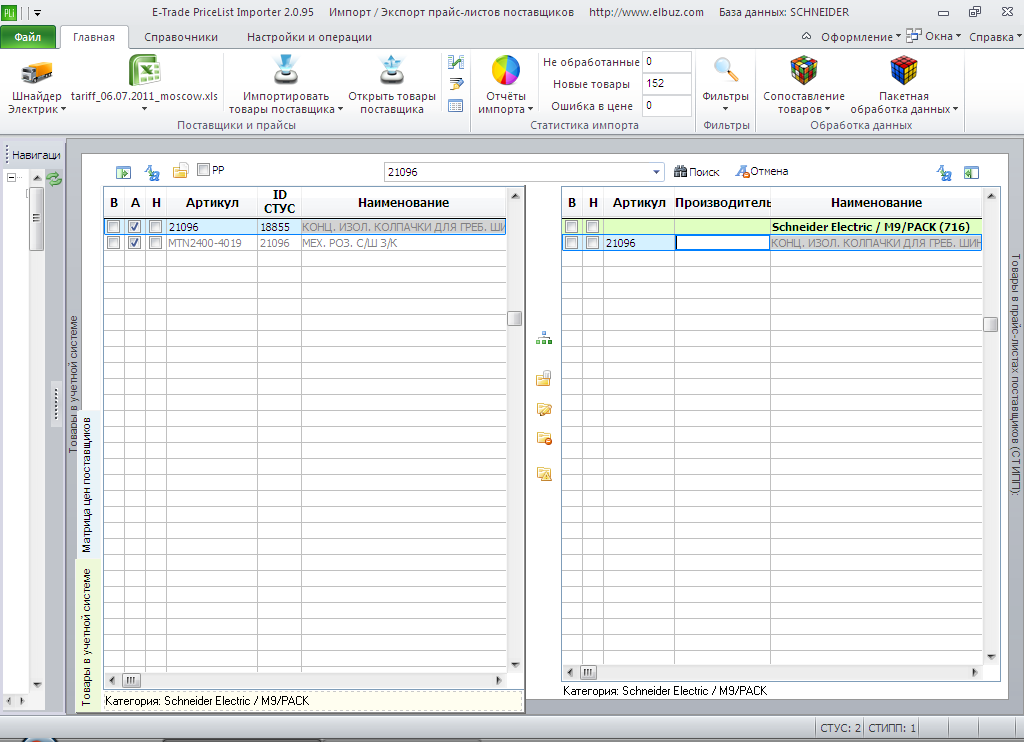Toggle column Н checkbox in row MTN2400-4019
Screen dimensions: 1024x742
pyautogui.click(x=155, y=242)
